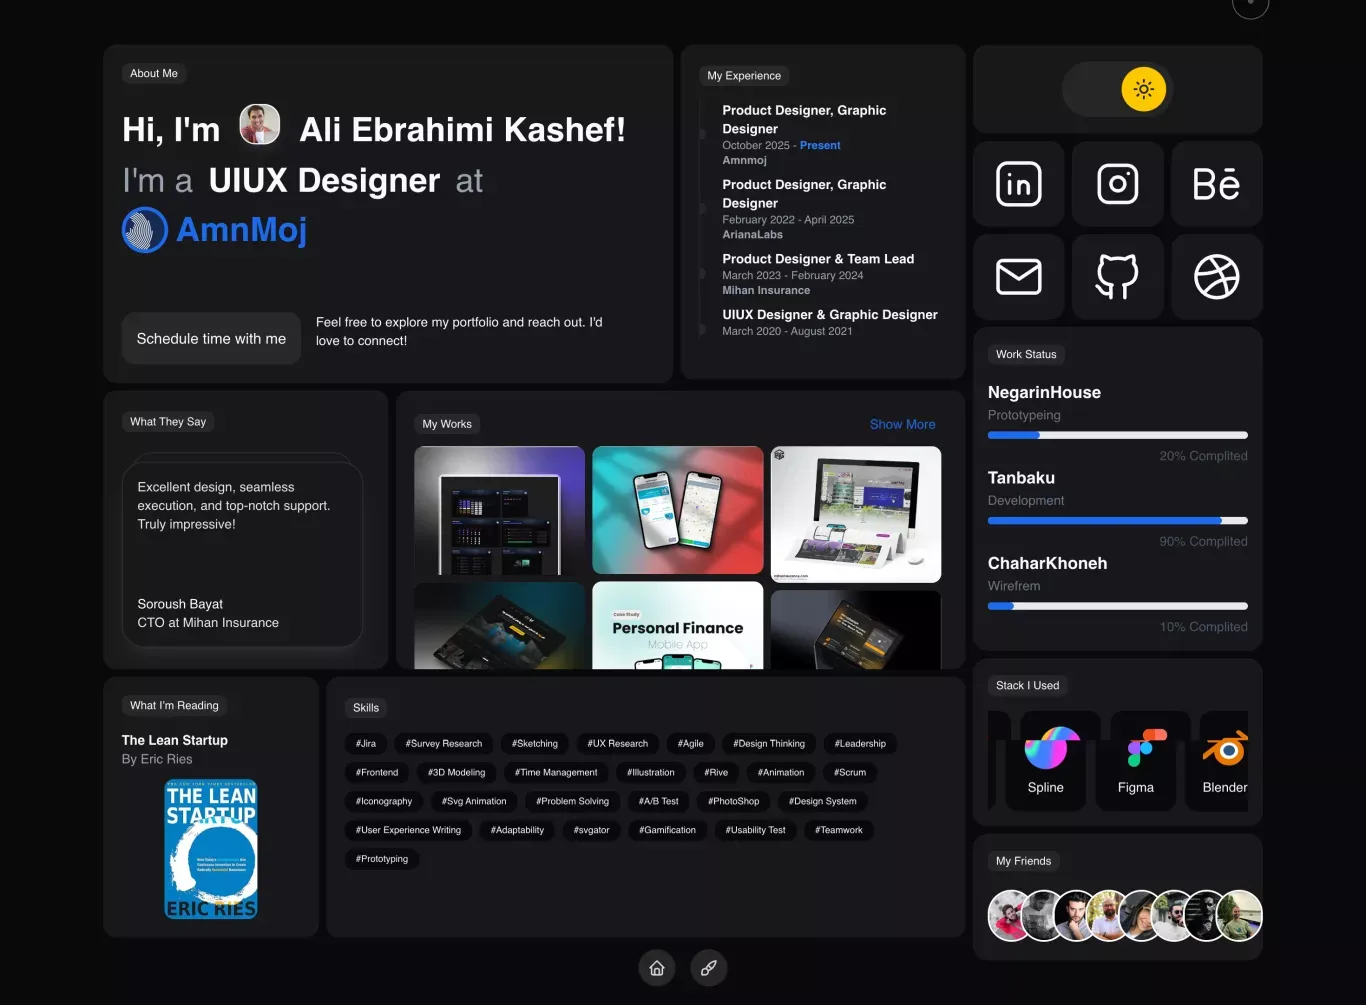
Task: Click the #Survey Research skill tag
Action: (x=444, y=744)
